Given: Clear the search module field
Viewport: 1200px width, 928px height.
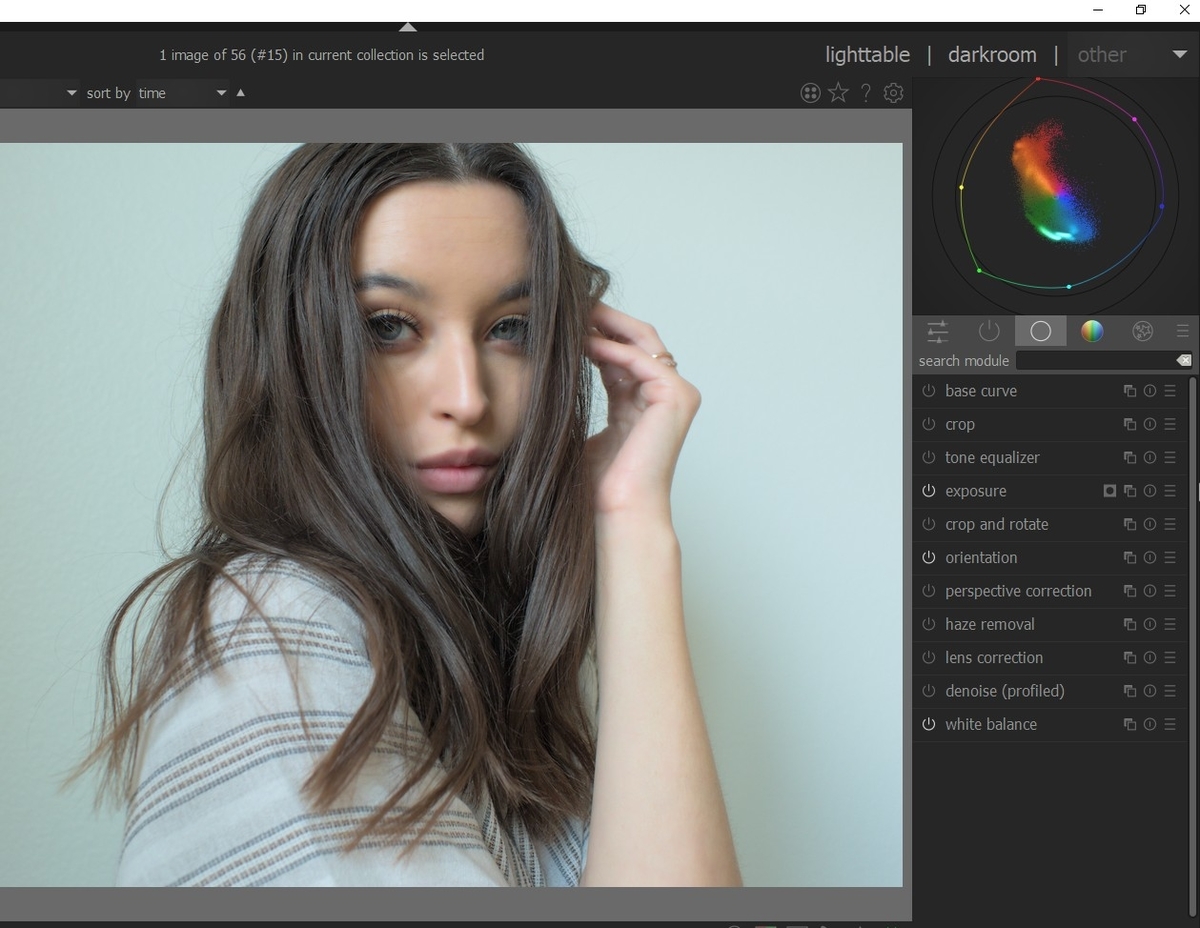Looking at the screenshot, I should point(1183,360).
